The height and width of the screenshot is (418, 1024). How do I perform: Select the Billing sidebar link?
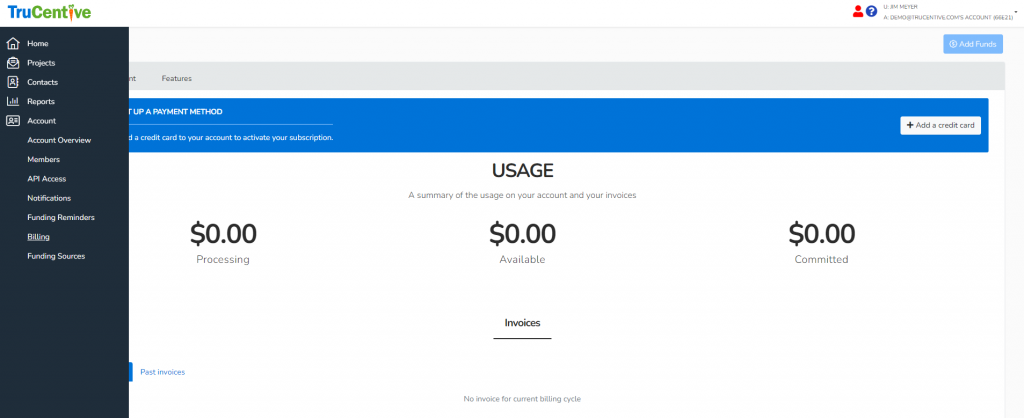point(38,237)
